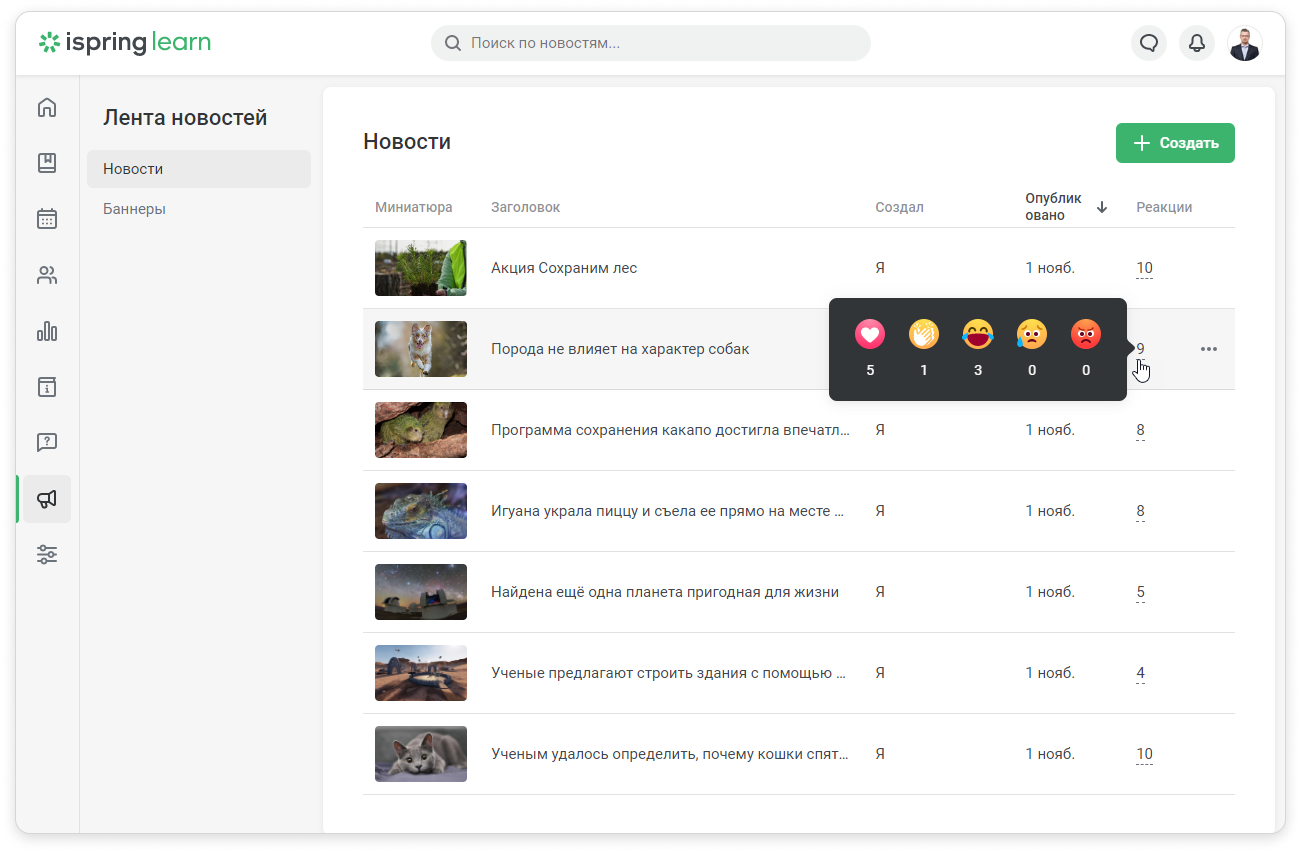Click reactions count 10 for Сохраним лес
The height and width of the screenshot is (853, 1301).
pos(1144,268)
